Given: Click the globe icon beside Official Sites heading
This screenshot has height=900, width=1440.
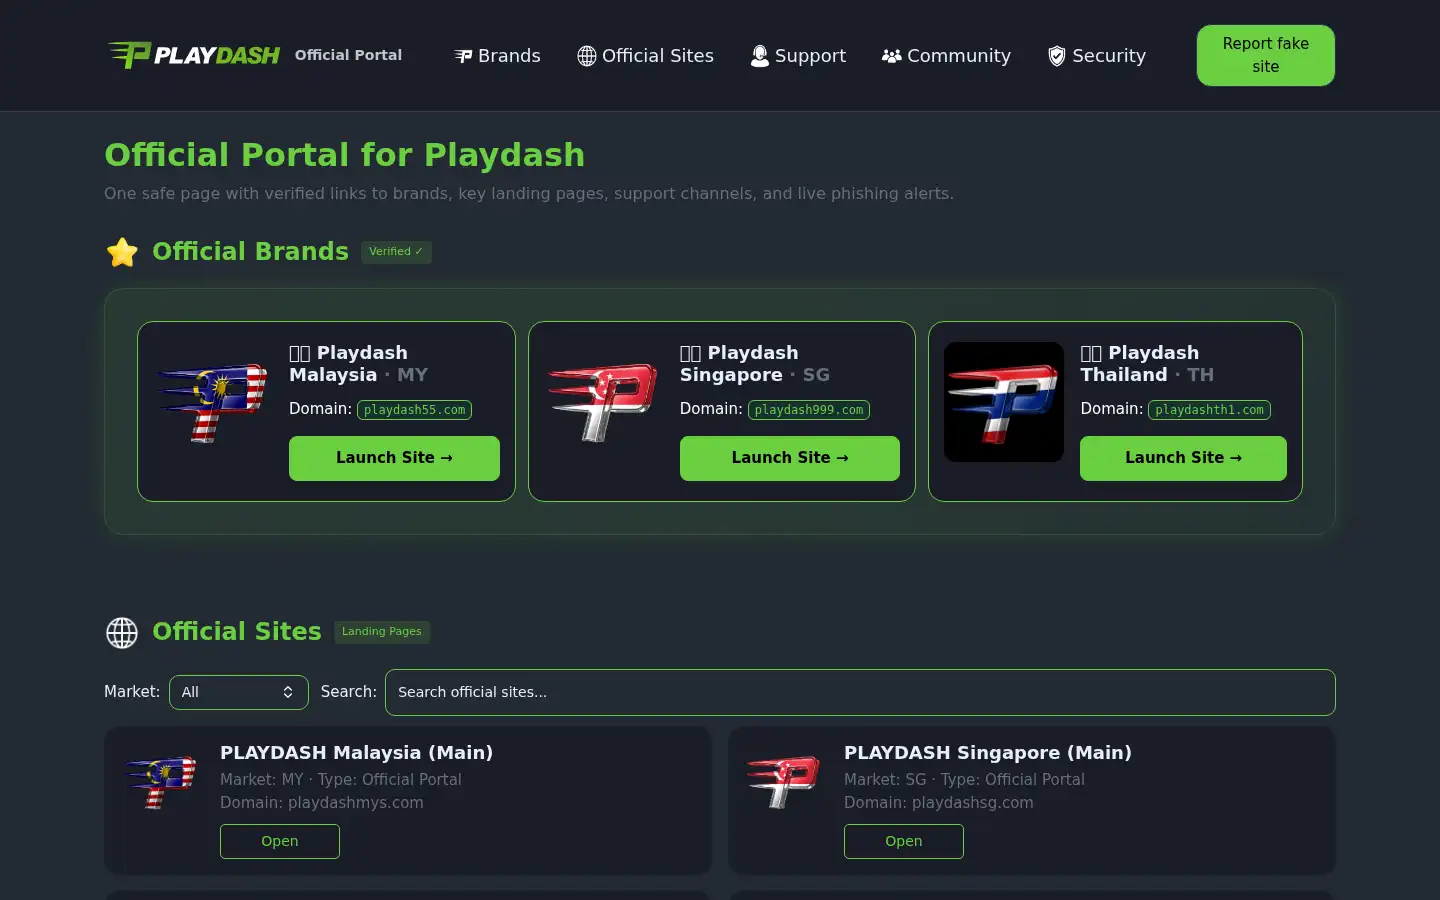Looking at the screenshot, I should click(122, 632).
